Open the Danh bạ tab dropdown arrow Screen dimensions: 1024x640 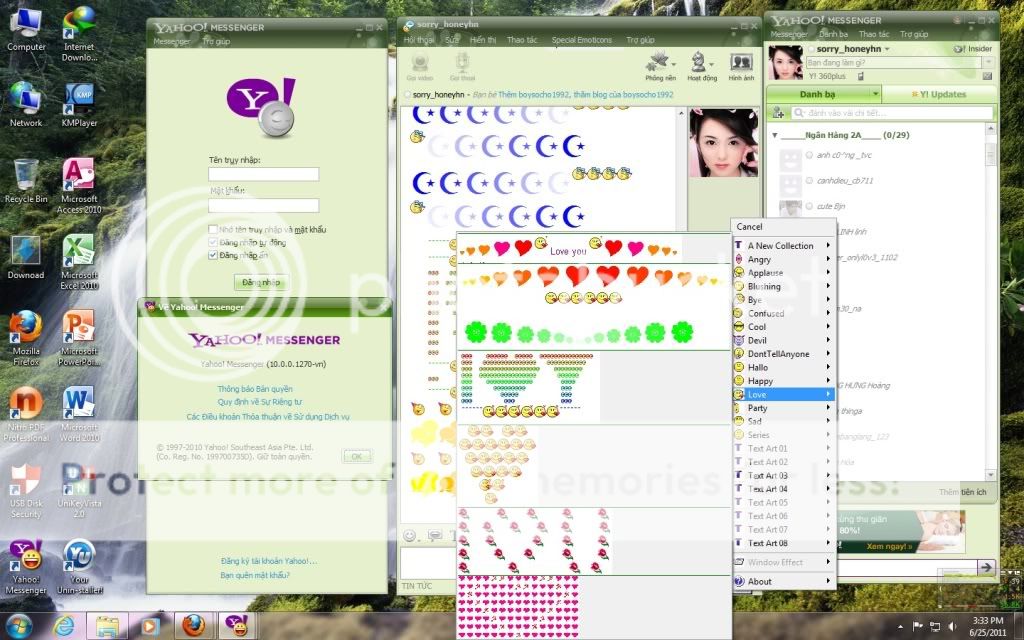point(876,94)
